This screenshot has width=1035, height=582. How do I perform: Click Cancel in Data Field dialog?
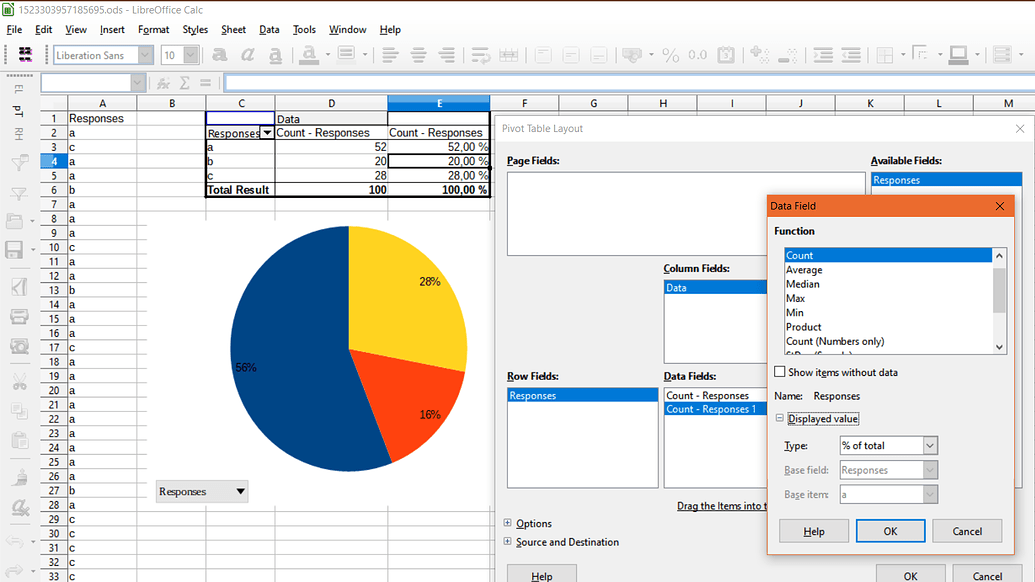click(967, 531)
